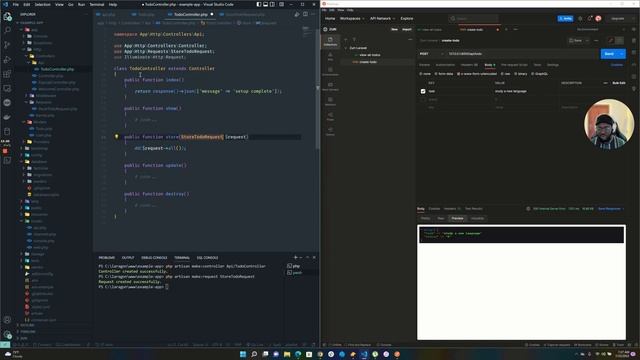Collapse the Controllers folder in VS Code explorer
Viewport: 640px width, 360px height.
pos(46,56)
